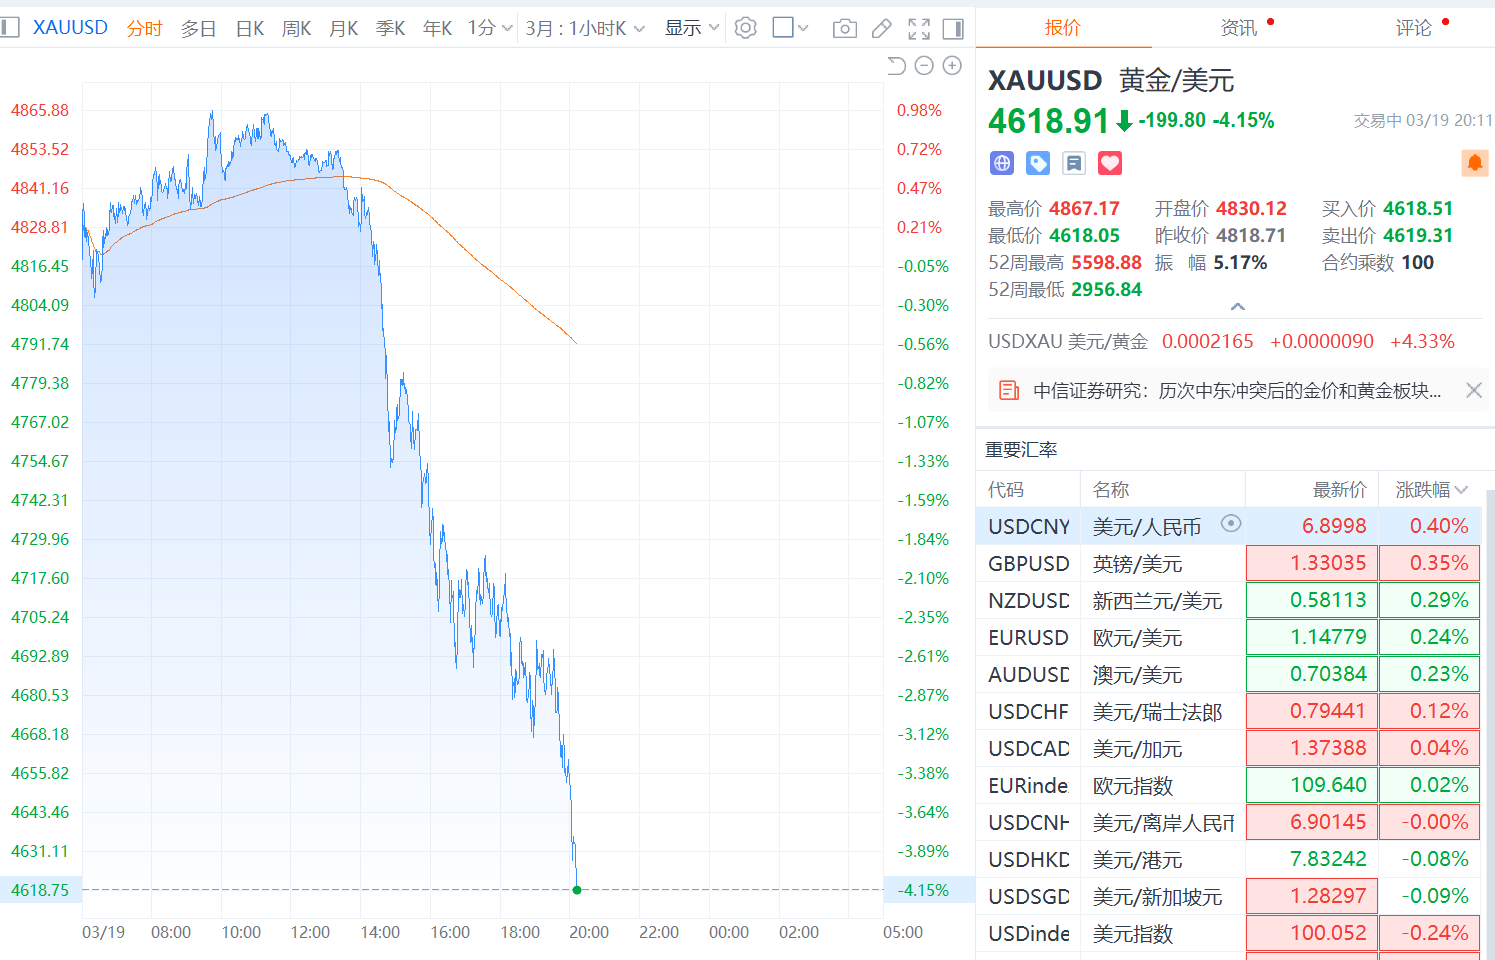Zoom in chart with plus icon
1495x960 pixels.
point(952,66)
